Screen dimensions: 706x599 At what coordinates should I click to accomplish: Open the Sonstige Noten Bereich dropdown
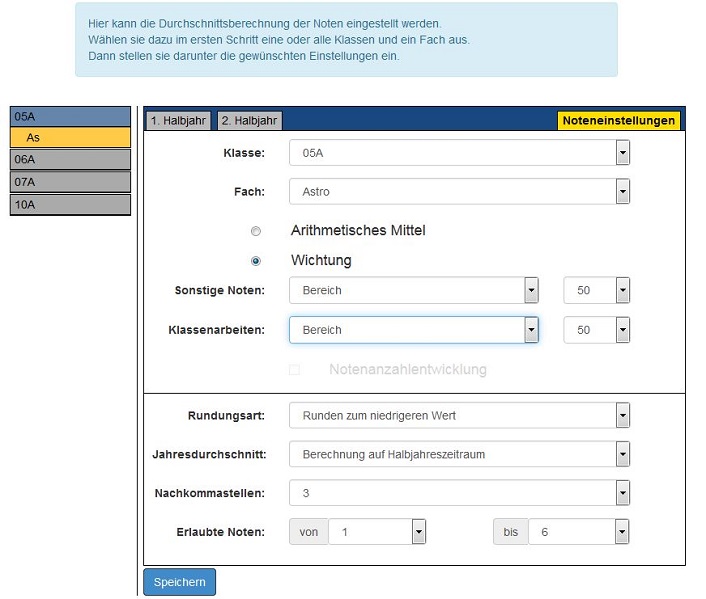(414, 290)
